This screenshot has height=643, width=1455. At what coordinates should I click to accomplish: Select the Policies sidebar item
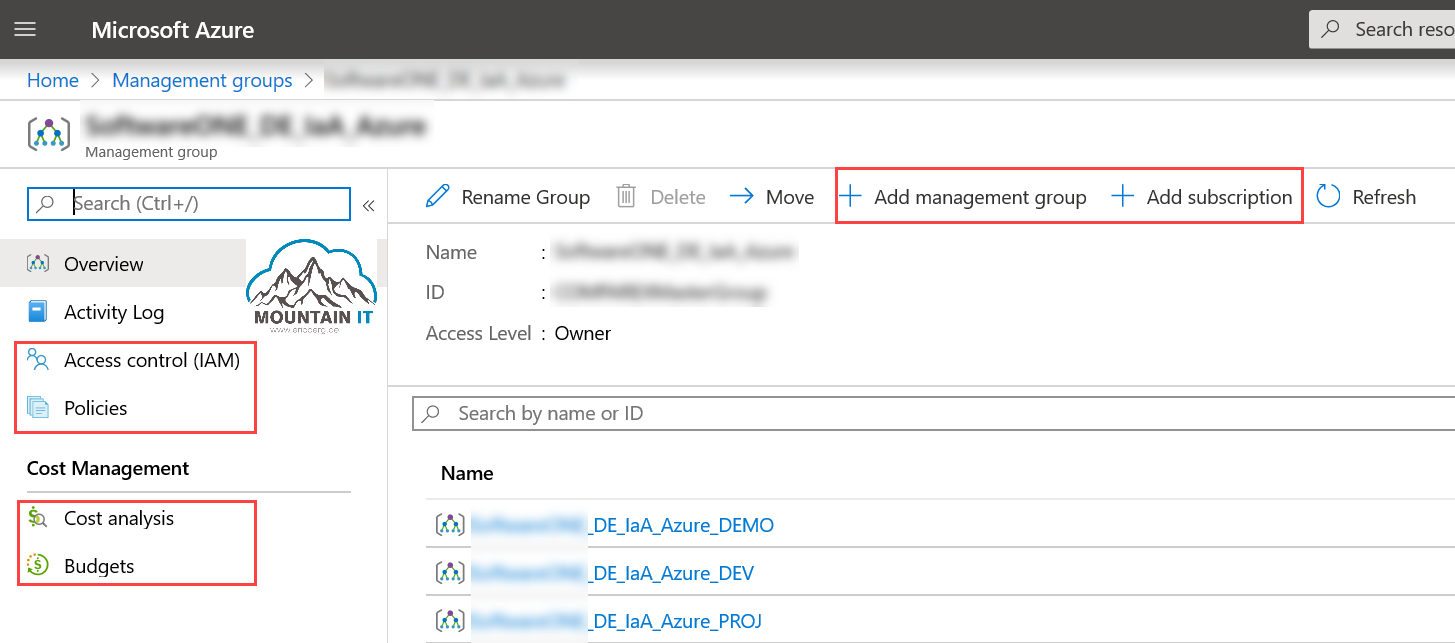(x=97, y=407)
